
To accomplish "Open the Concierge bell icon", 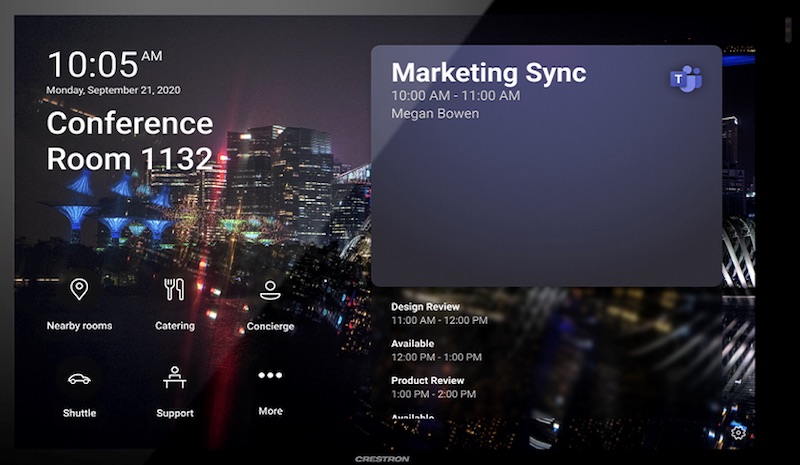I will pyautogui.click(x=269, y=290).
